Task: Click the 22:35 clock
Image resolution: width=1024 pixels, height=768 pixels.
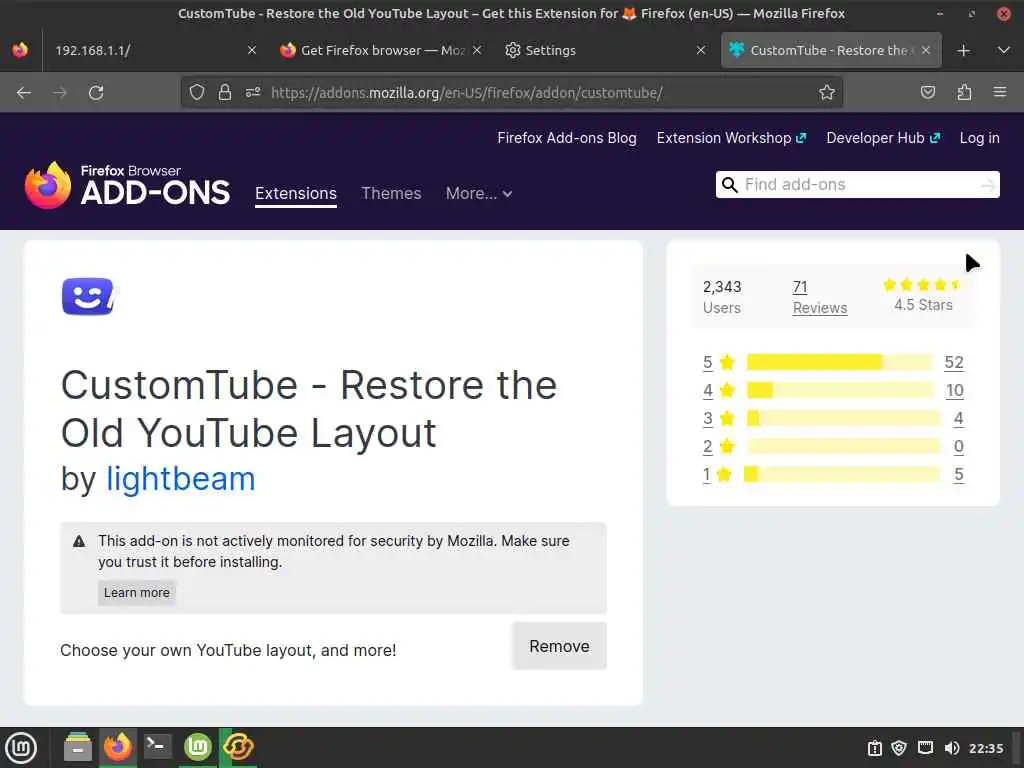Action: [x=985, y=748]
